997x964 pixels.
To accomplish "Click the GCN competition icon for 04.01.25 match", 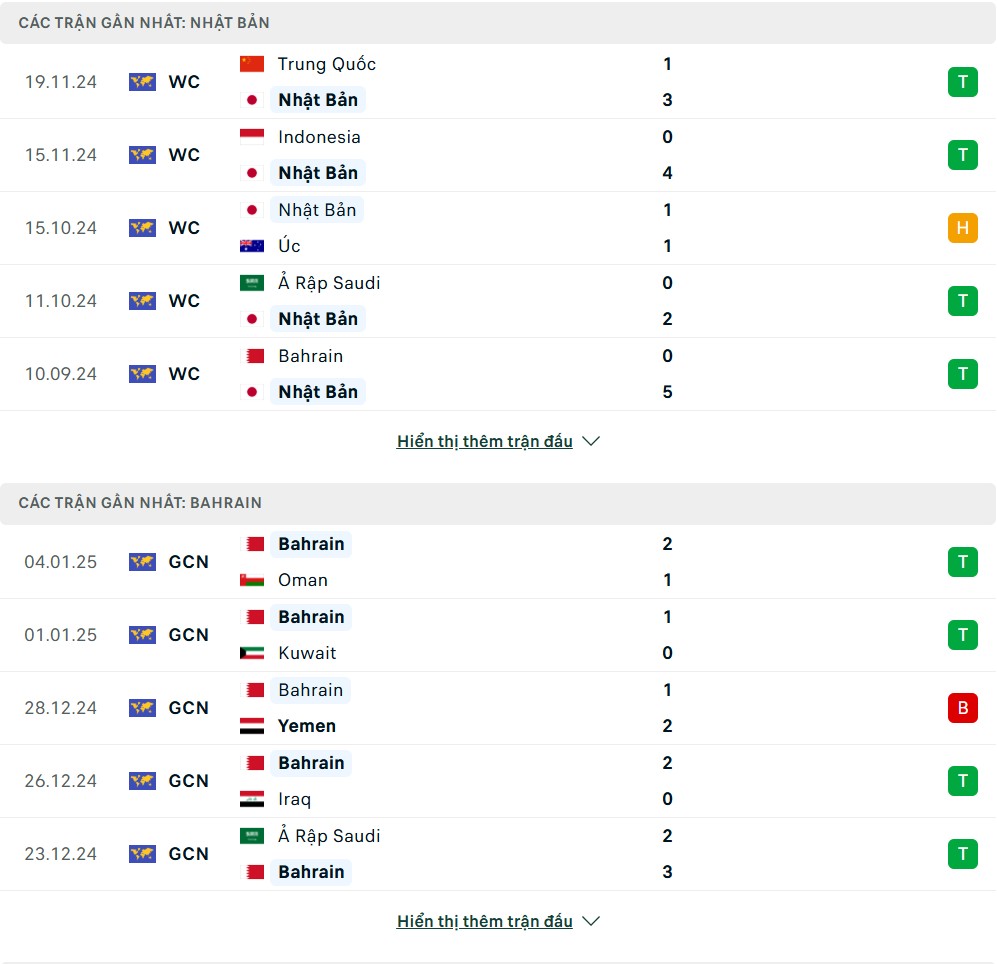I will [142, 562].
